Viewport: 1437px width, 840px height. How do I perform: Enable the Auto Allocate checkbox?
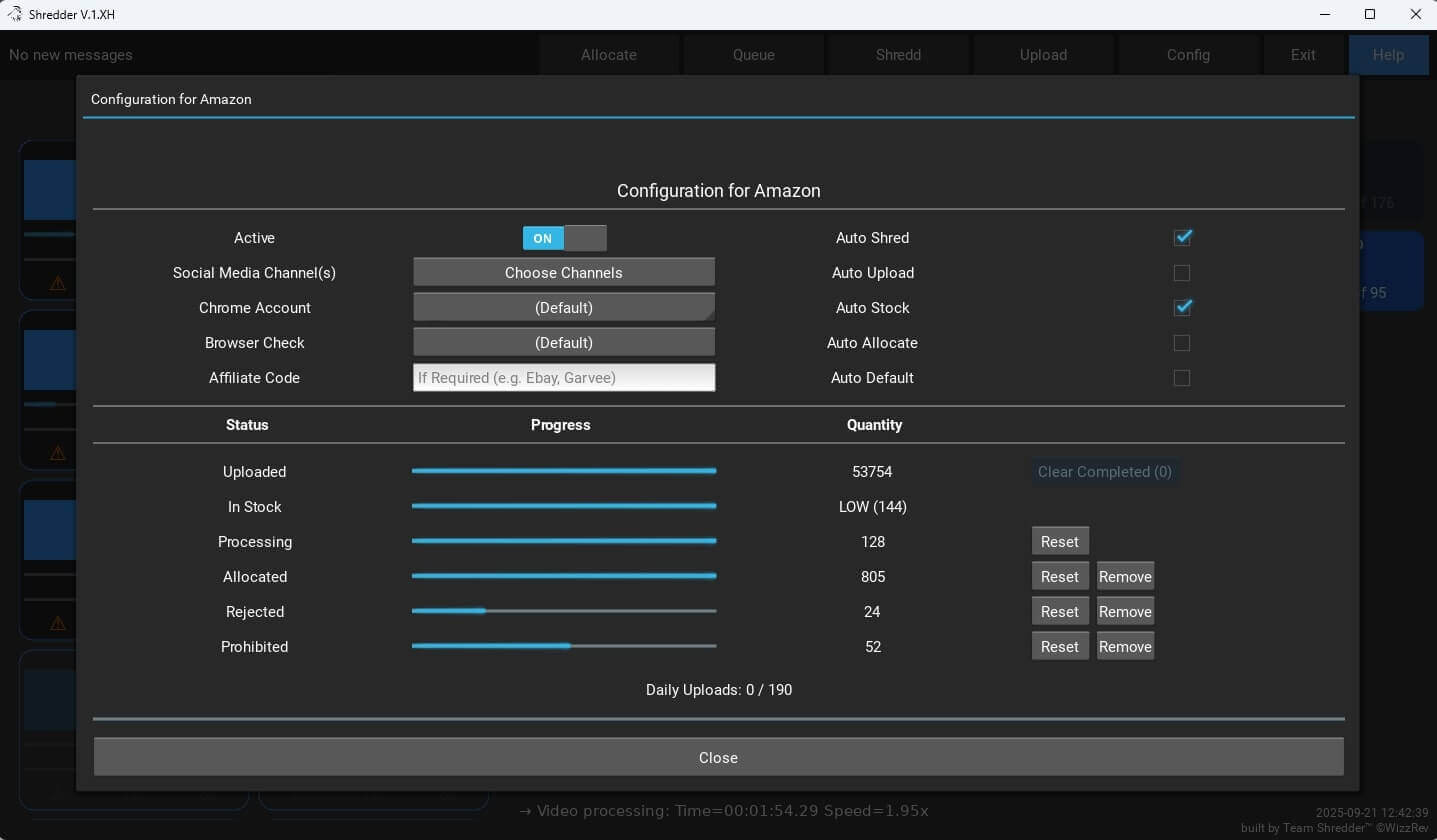coord(1182,343)
